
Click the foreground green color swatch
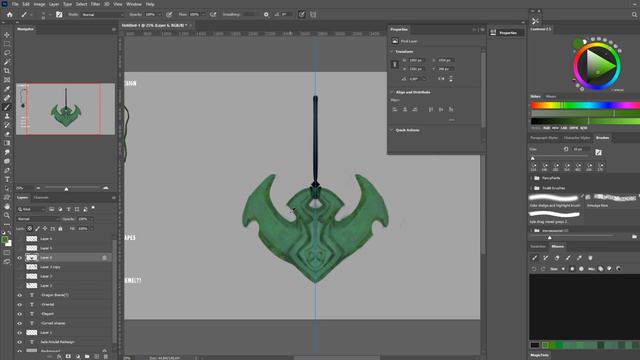pyautogui.click(x=5, y=240)
